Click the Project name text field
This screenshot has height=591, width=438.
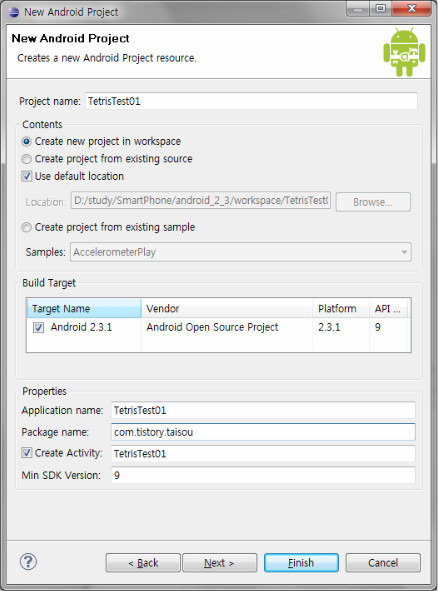[251, 101]
